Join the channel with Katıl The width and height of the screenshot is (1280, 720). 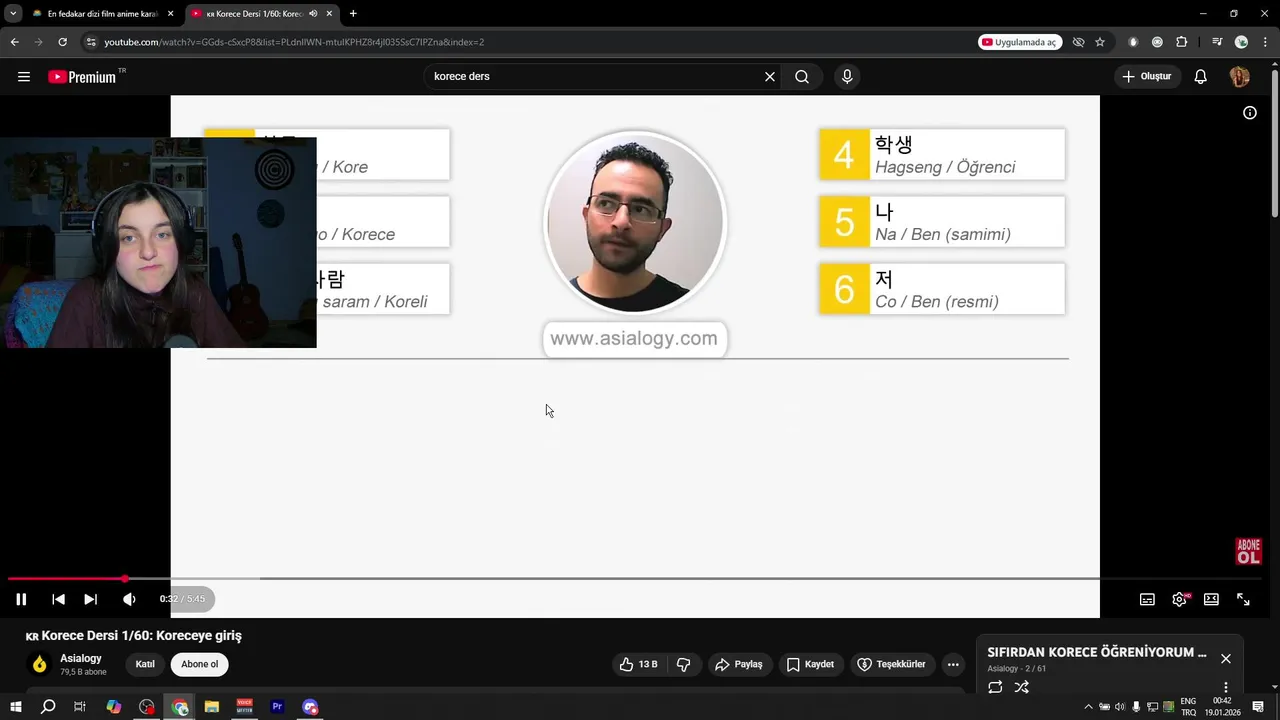point(145,664)
